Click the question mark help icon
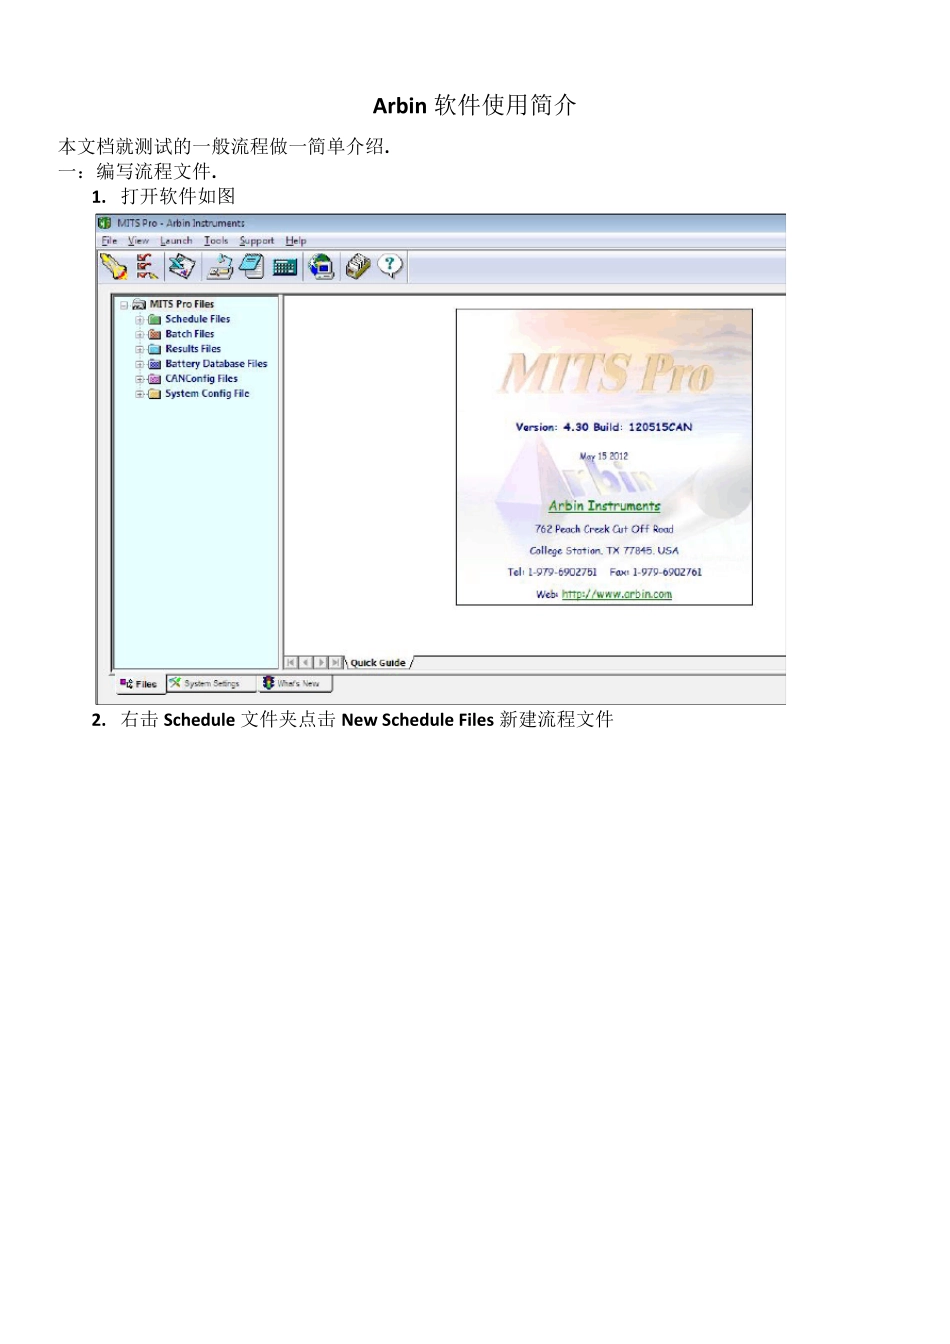Viewport: 950px width, 1344px height. [x=391, y=265]
